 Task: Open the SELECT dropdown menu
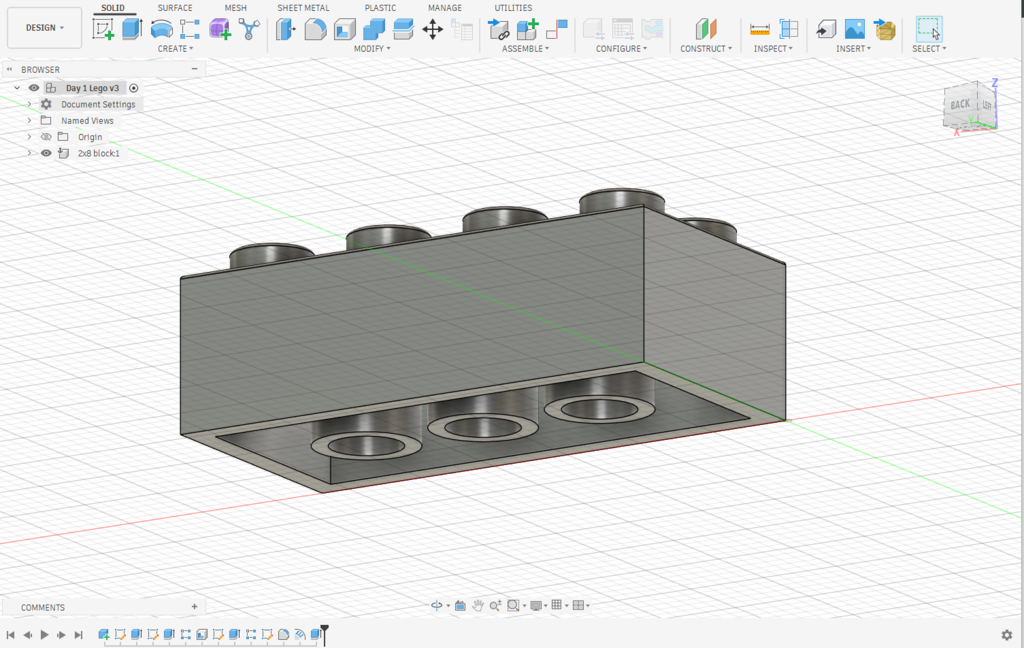929,48
